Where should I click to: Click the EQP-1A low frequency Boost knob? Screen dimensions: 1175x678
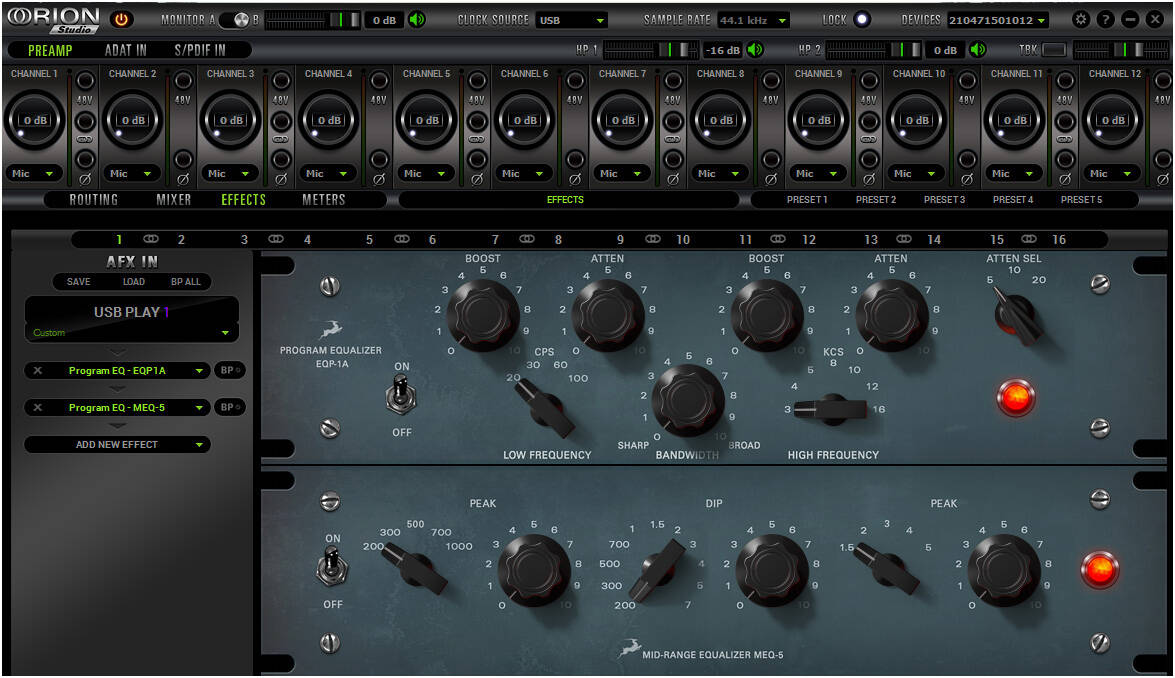point(483,315)
